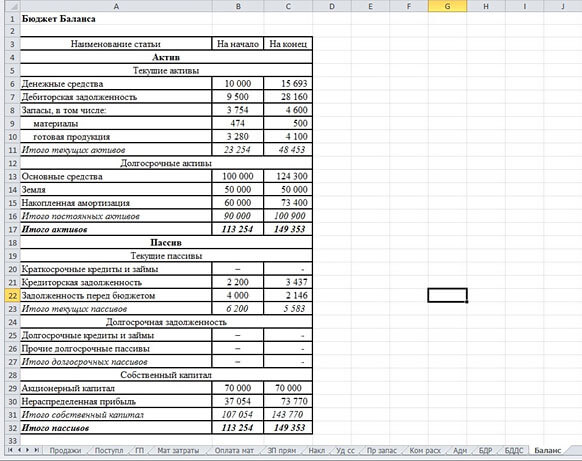Viewport: 582px width, 461px height.
Task: Switch to ЗП прям sheet tab
Action: tap(282, 450)
